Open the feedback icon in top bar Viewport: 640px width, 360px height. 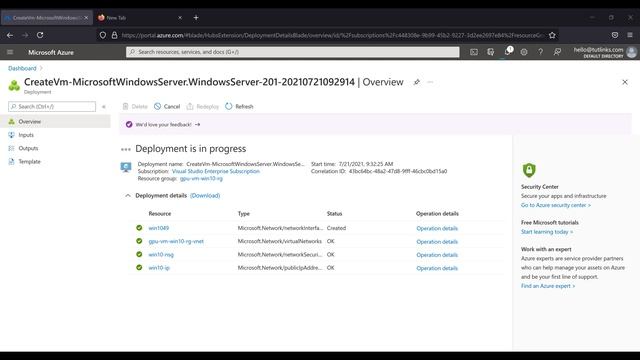point(557,52)
